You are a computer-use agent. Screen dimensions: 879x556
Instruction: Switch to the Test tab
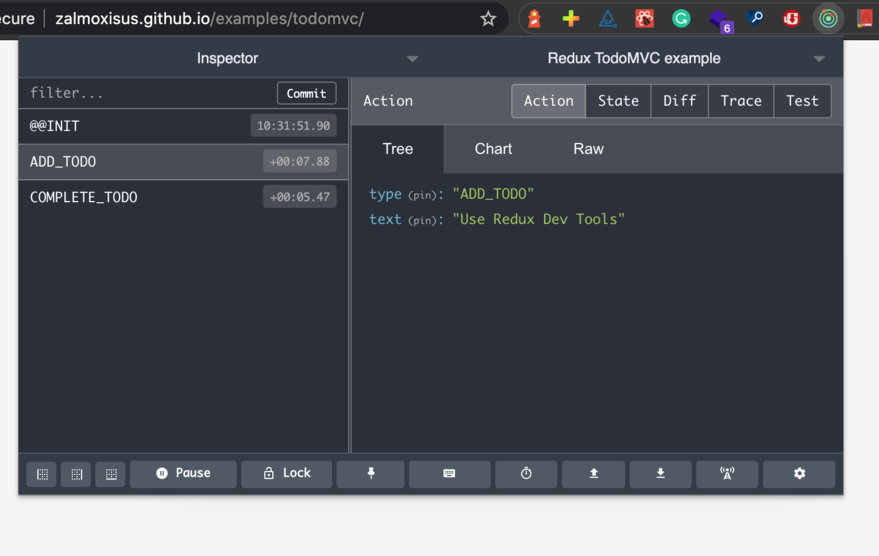point(802,101)
